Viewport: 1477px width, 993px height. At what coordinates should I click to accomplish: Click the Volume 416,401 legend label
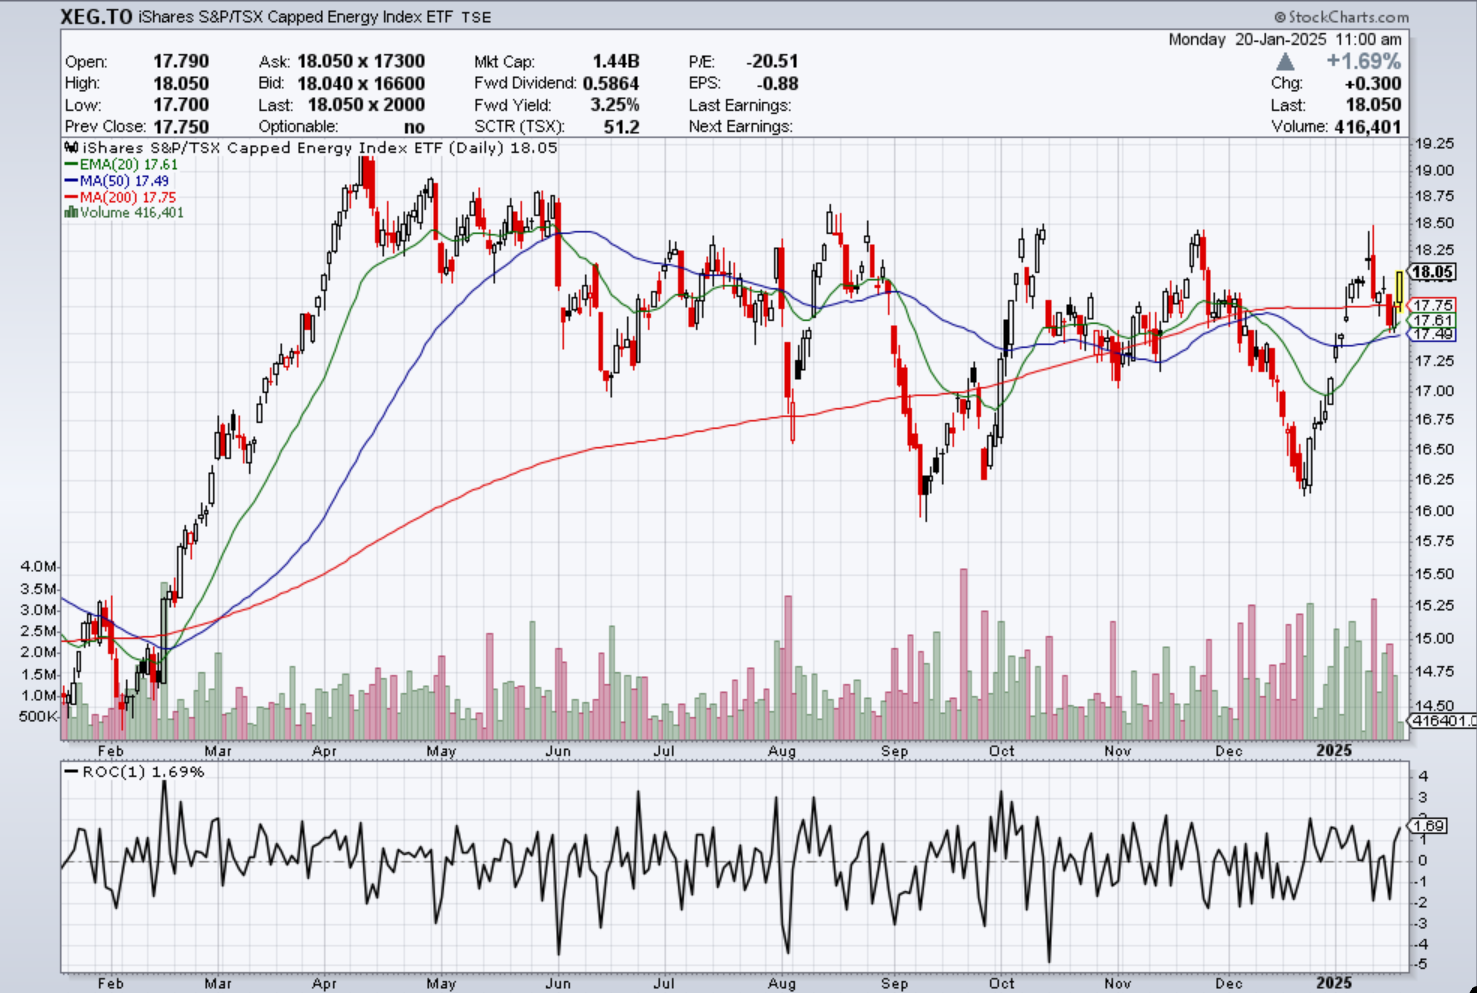click(x=131, y=213)
